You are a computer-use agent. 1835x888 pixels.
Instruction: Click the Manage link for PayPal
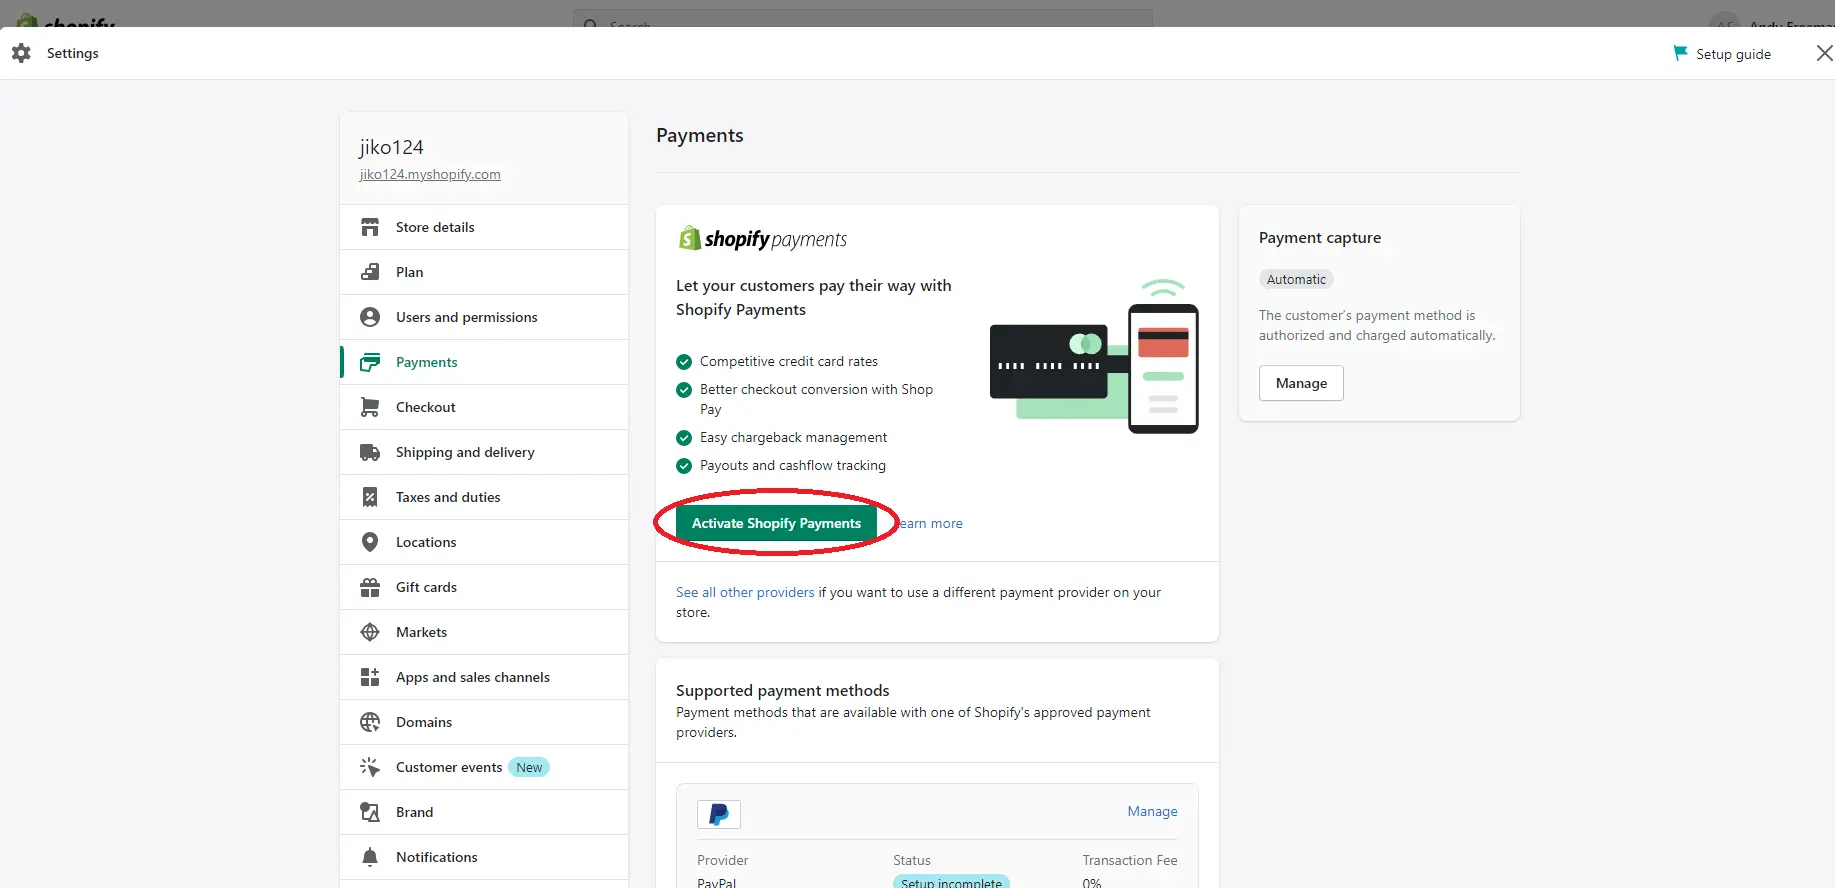click(x=1152, y=811)
